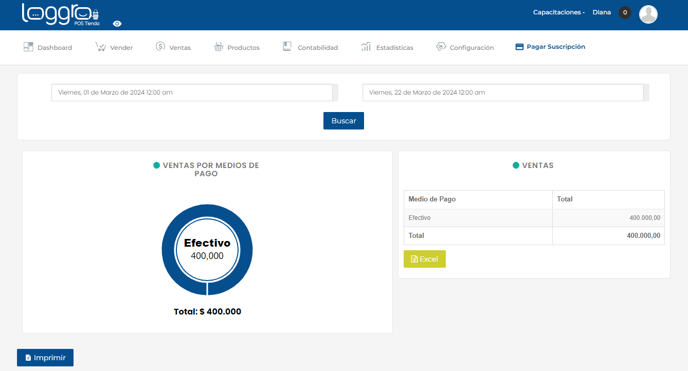Click the bold total amount 400.000,00
The height and width of the screenshot is (371, 688).
643,235
